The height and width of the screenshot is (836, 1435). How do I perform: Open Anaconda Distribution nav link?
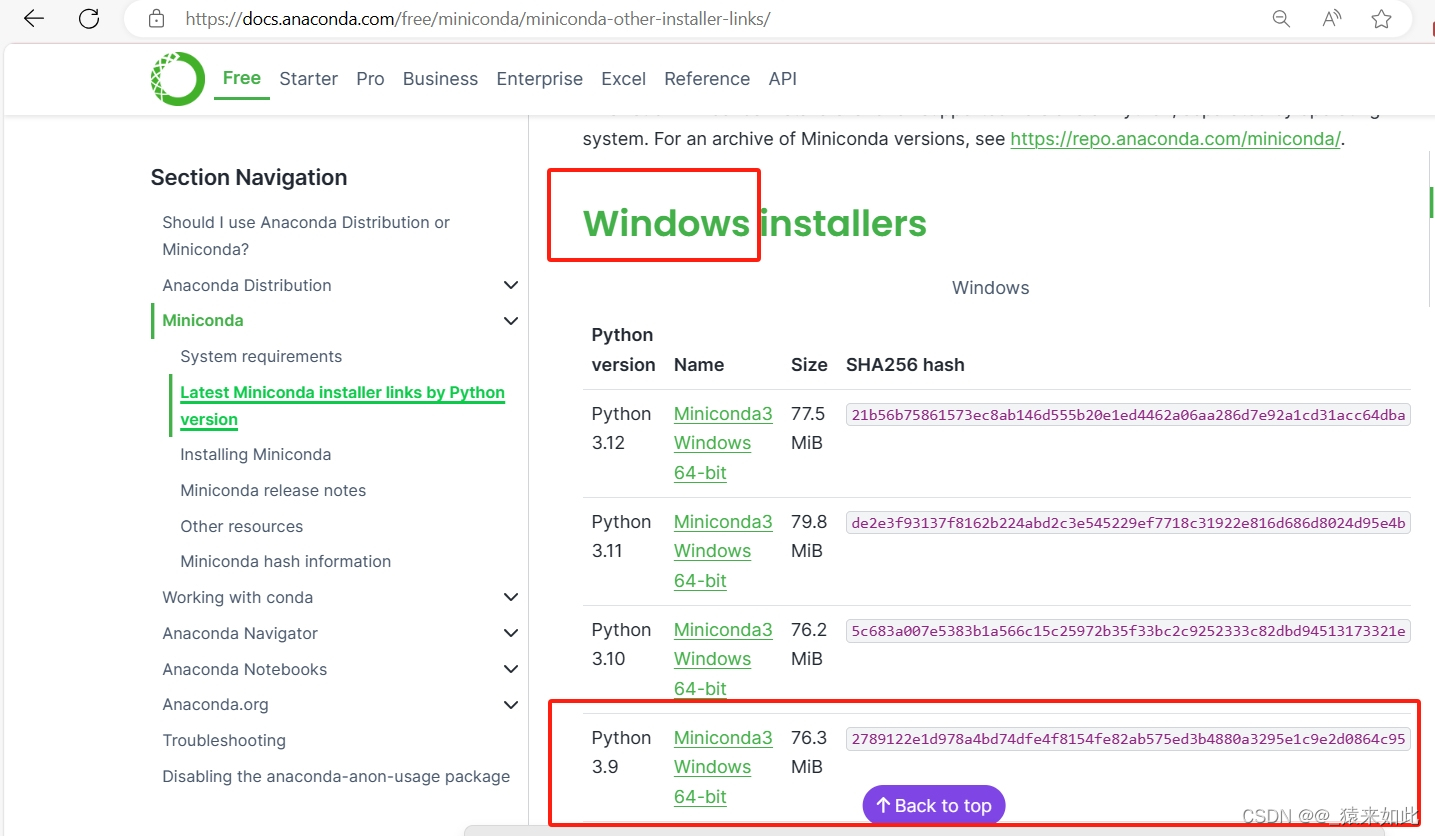pos(247,285)
